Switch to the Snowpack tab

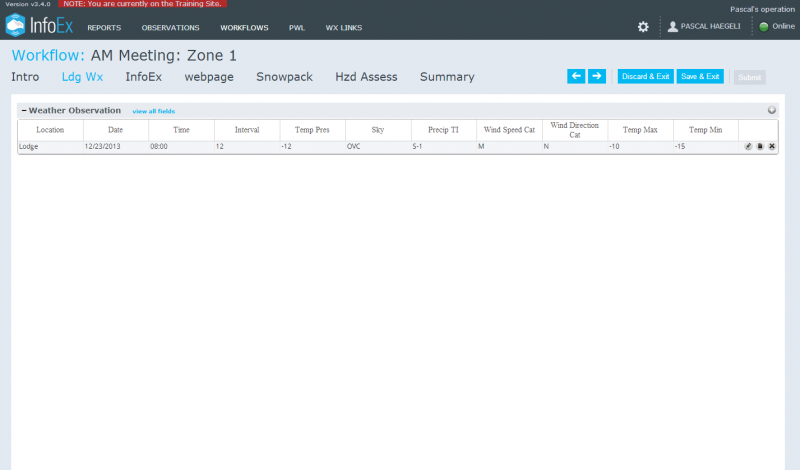tap(284, 77)
